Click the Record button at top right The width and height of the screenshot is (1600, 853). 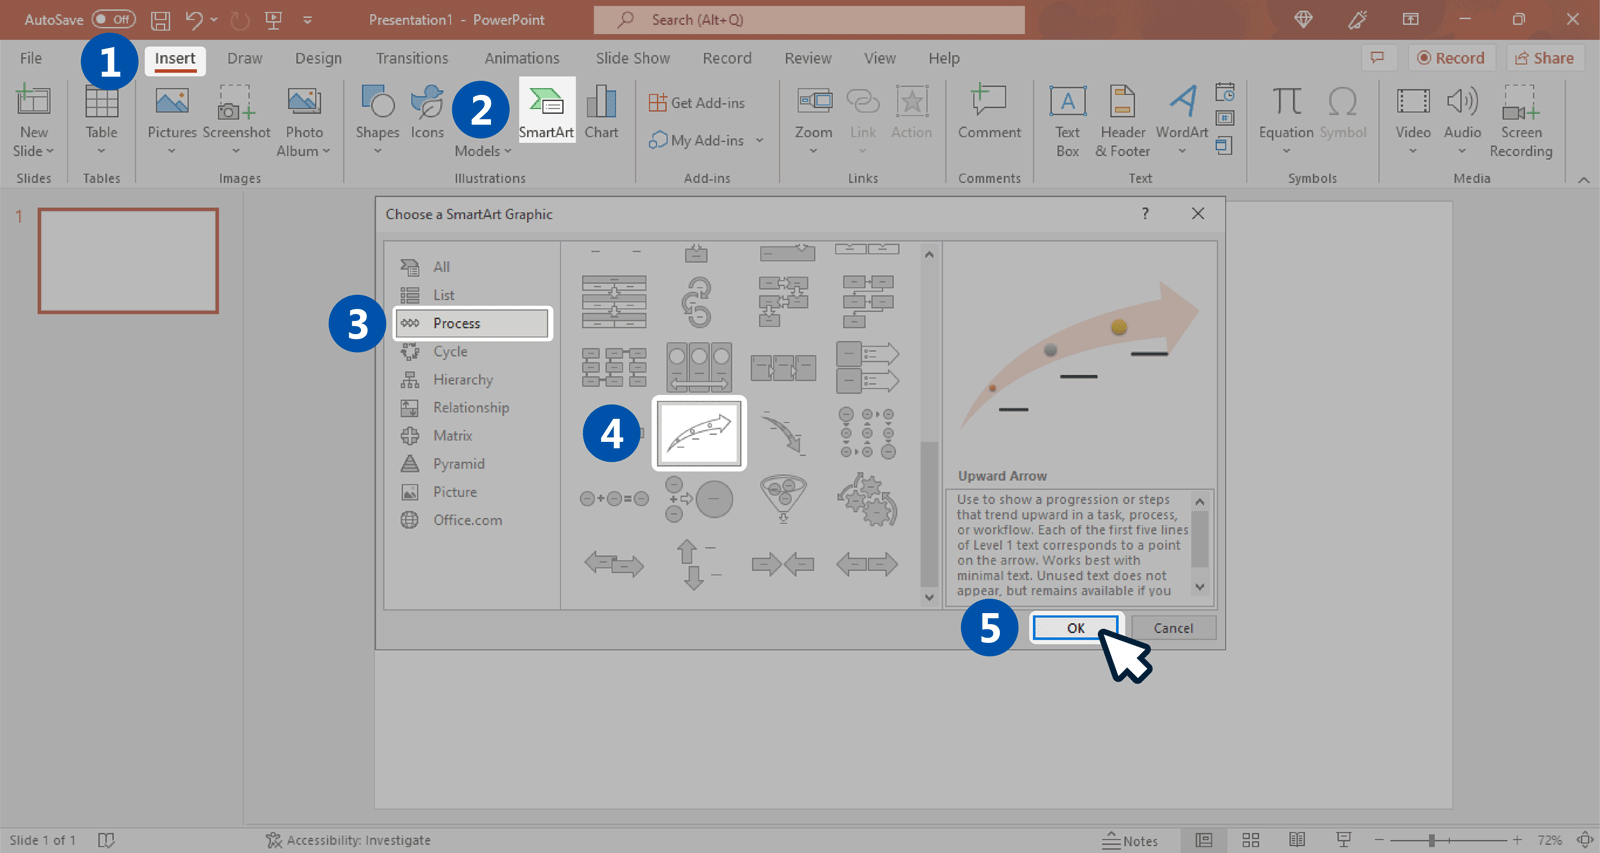(1451, 58)
